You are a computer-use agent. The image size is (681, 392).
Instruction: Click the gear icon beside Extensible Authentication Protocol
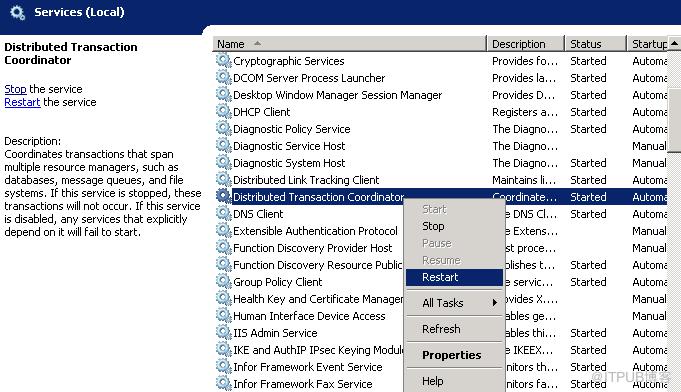(x=223, y=230)
